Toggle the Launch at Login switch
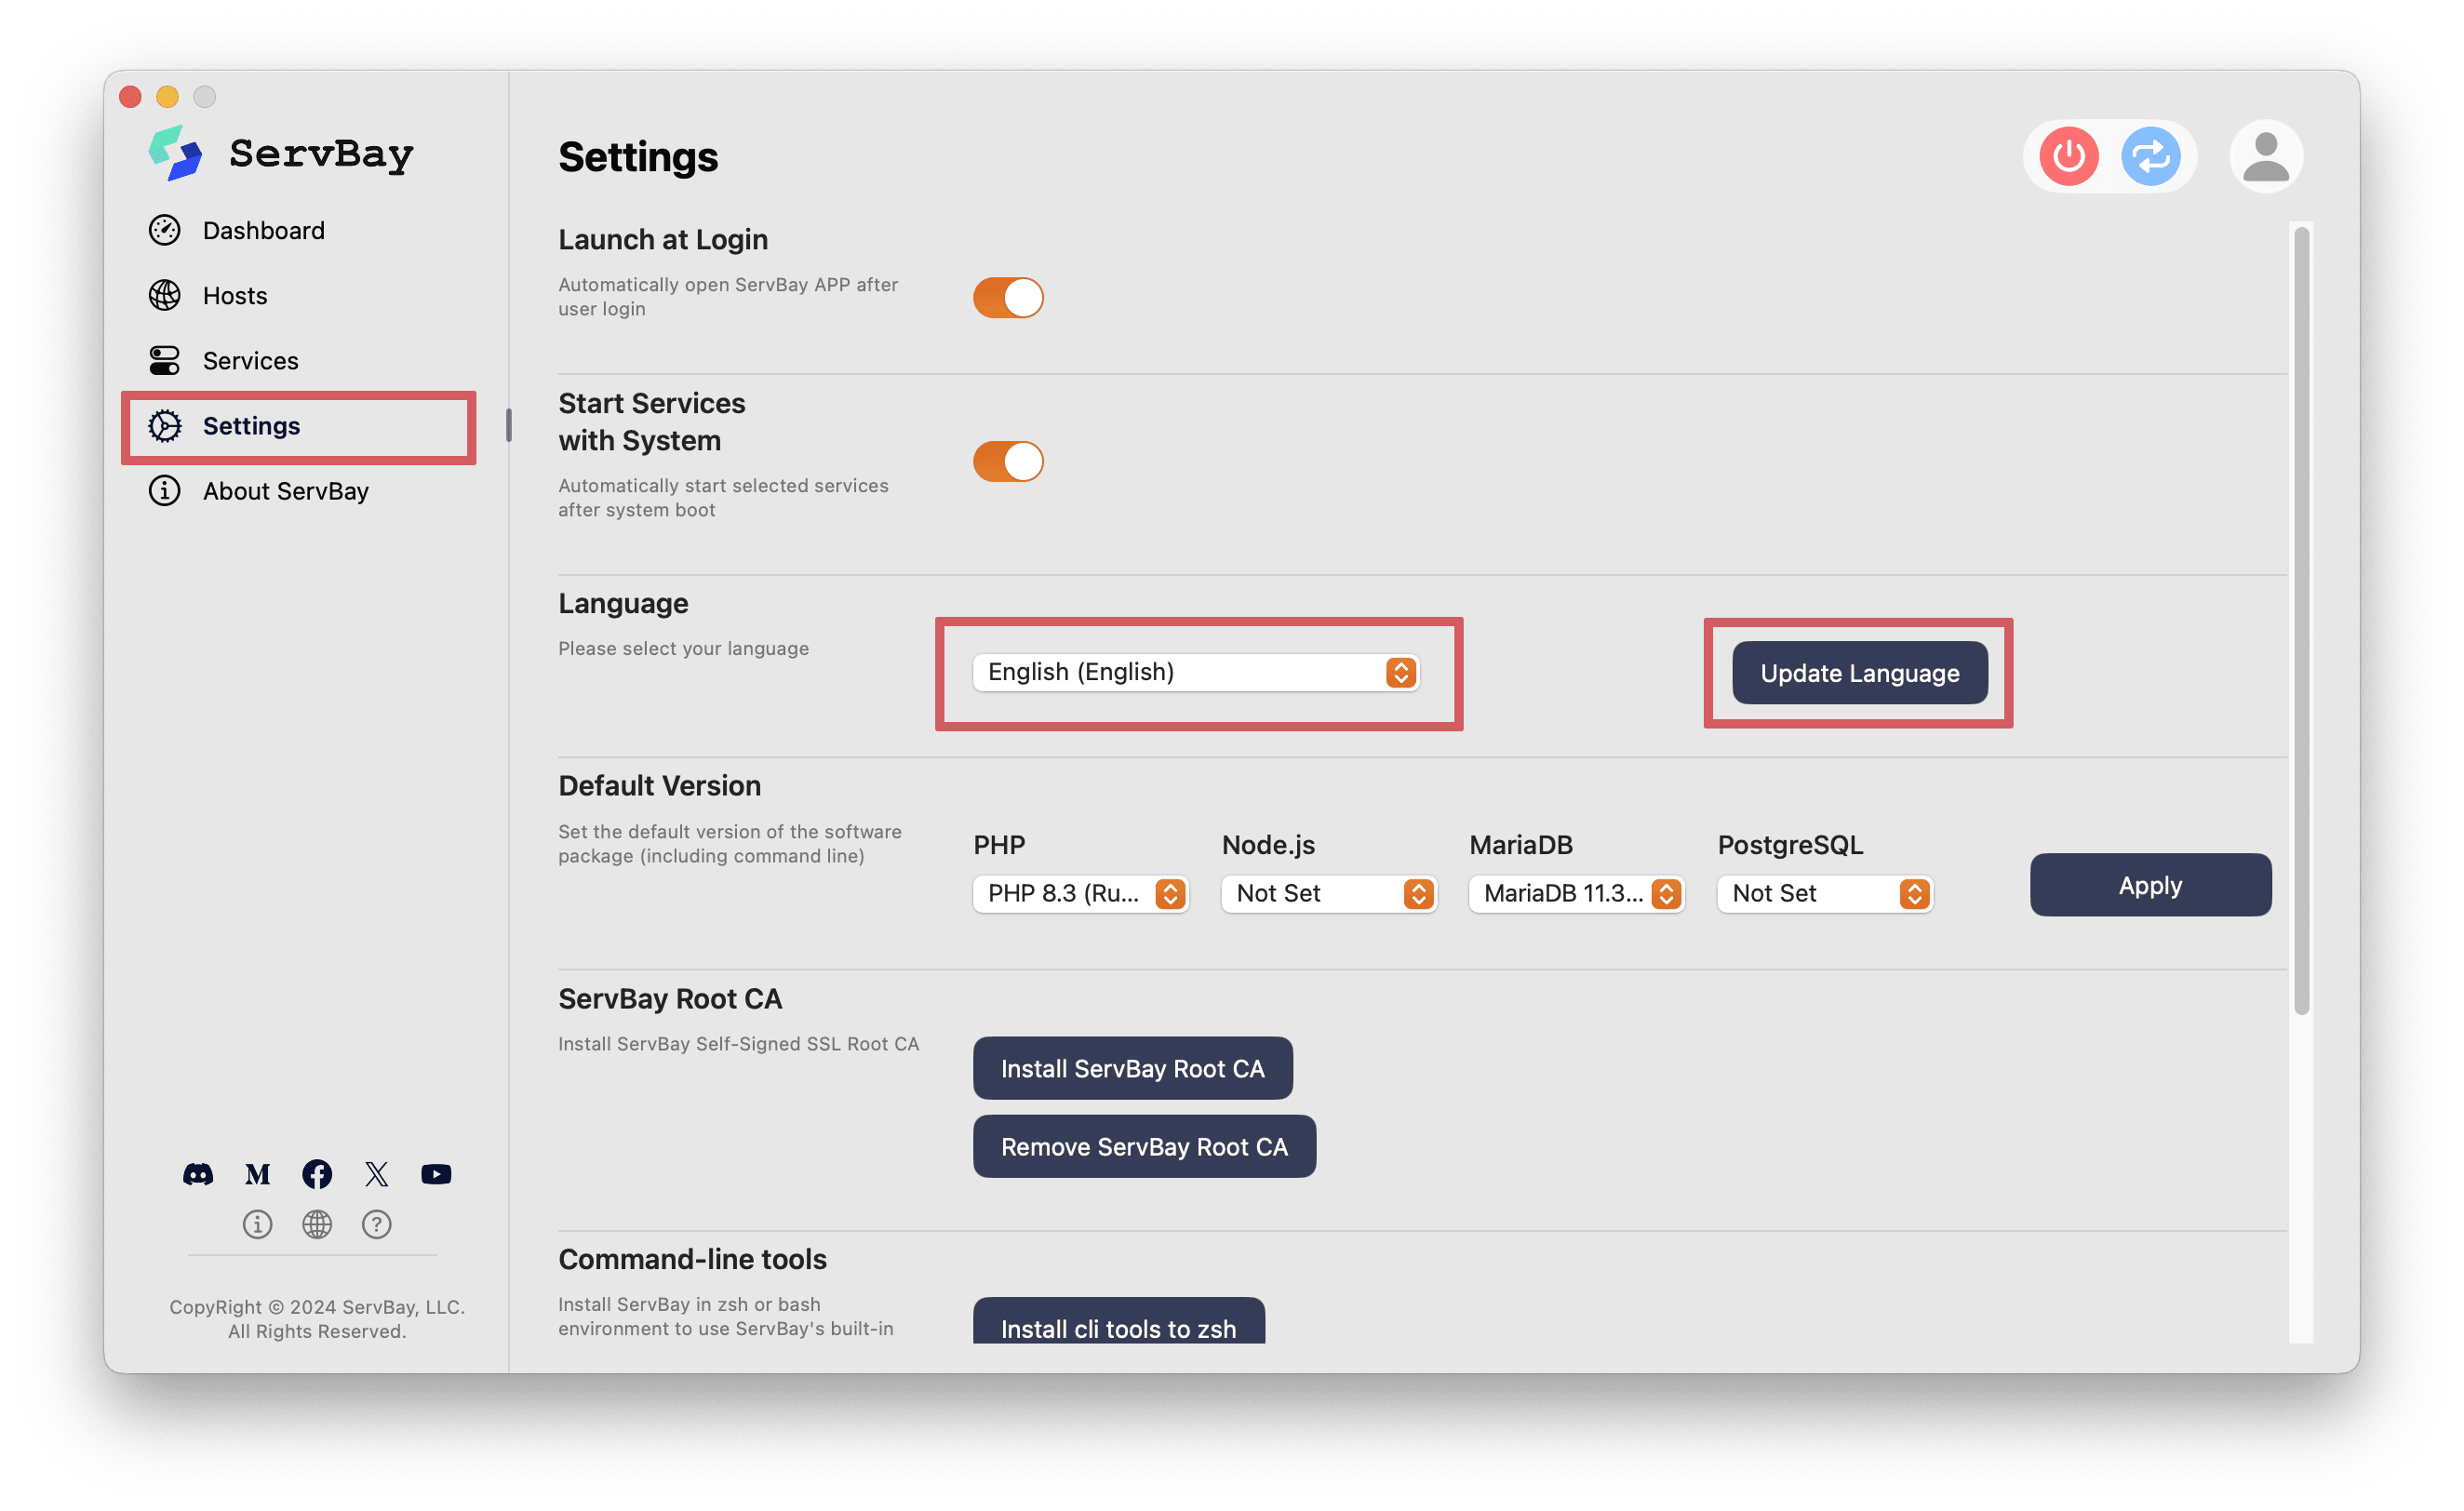The image size is (2464, 1511). pyautogui.click(x=1007, y=296)
